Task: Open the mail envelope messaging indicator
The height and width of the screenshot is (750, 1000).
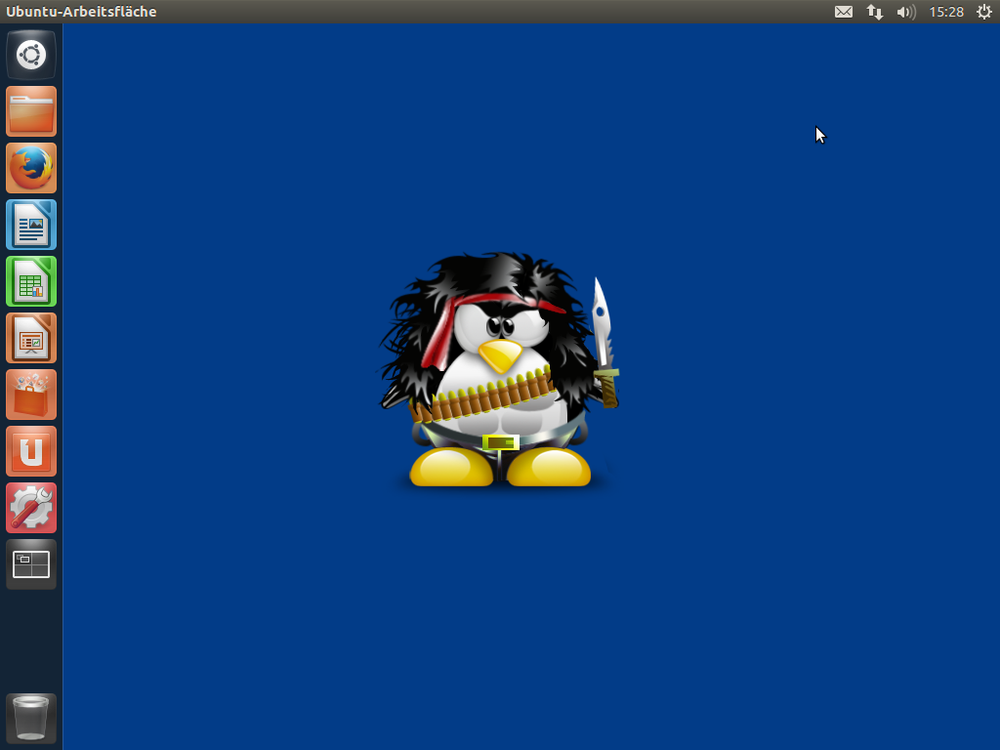Action: tap(844, 11)
